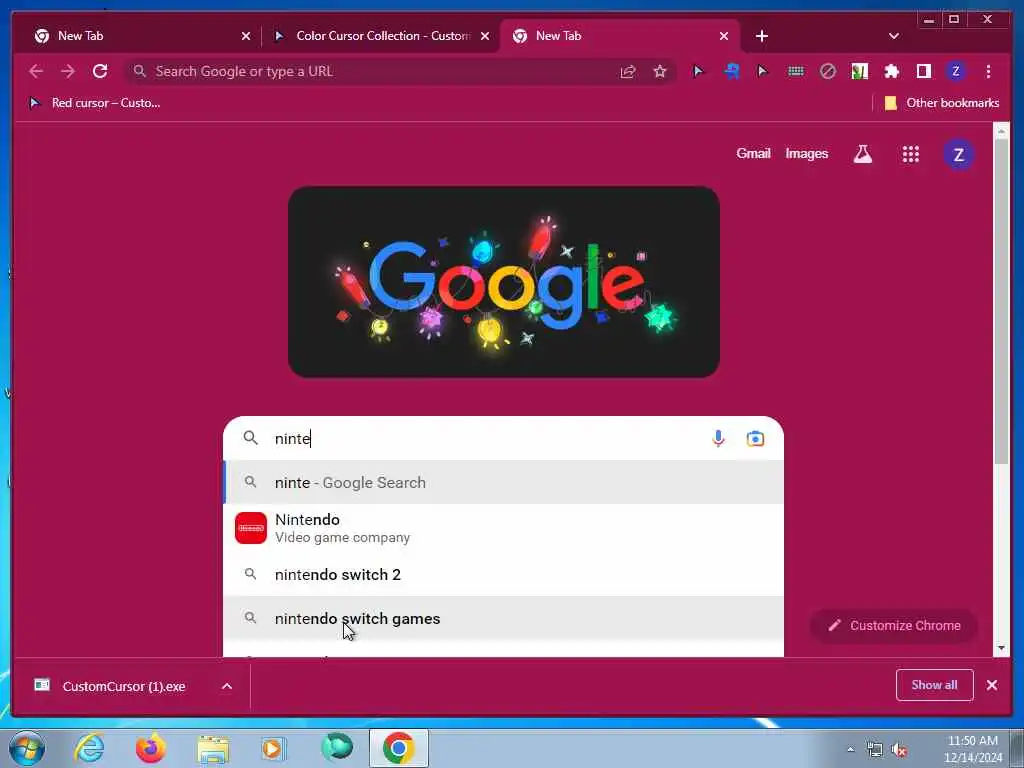
Task: Open the keyboard extension icon
Action: (795, 71)
